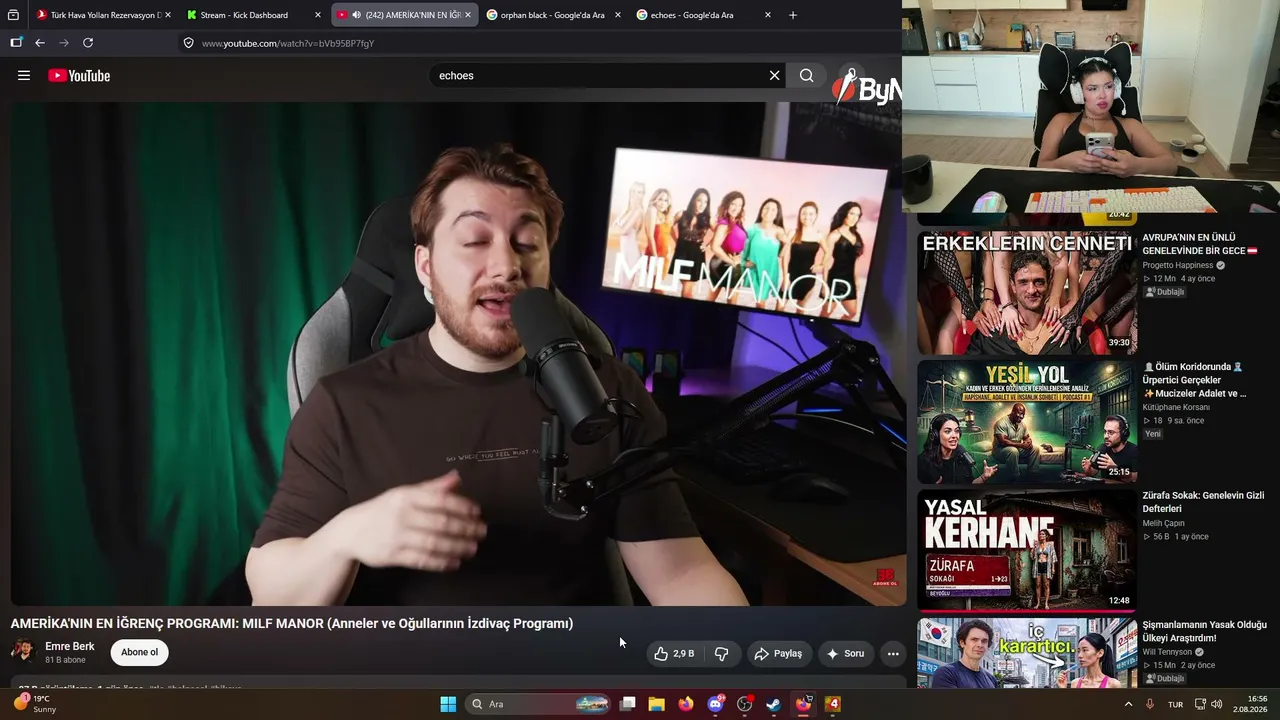Reload the current YouTube page

point(88,43)
